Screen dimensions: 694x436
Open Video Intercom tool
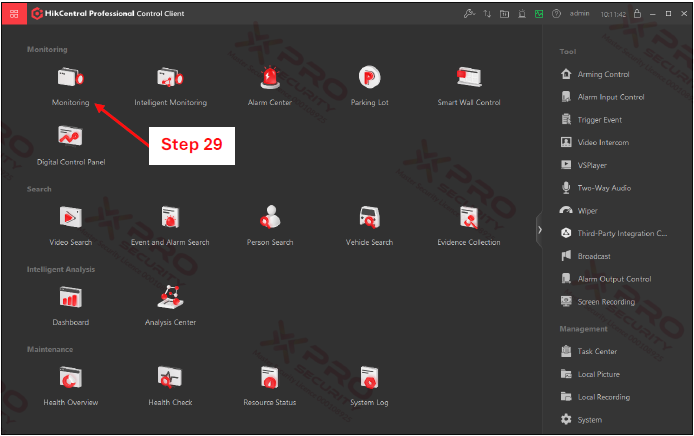click(x=595, y=142)
